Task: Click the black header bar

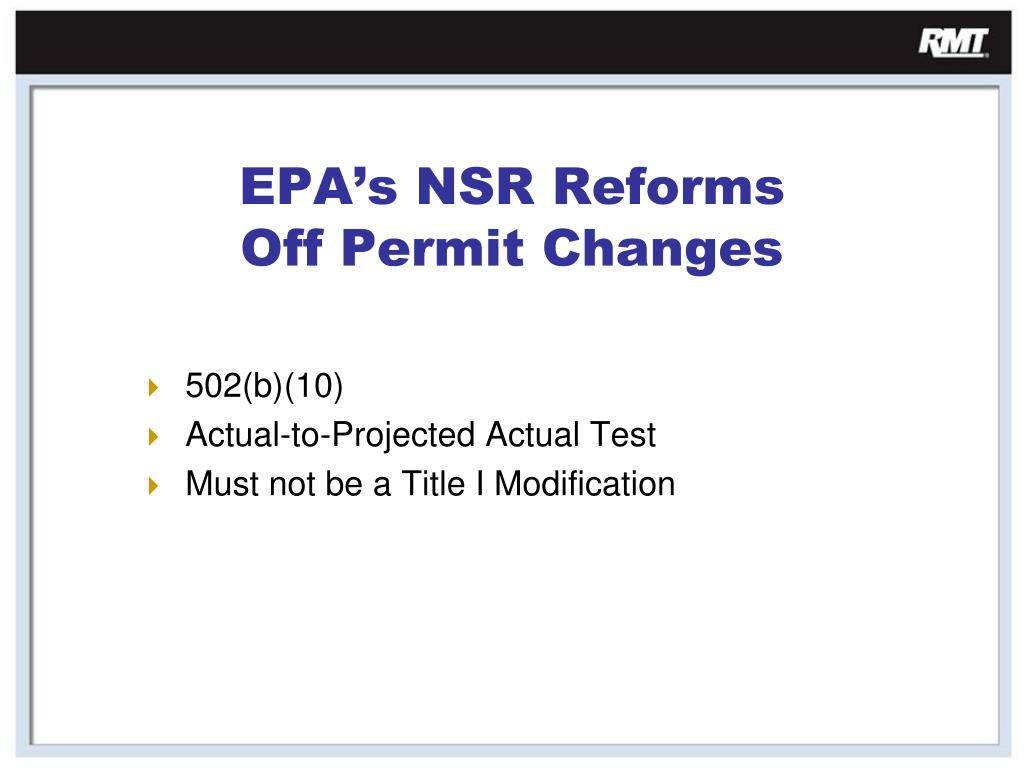Action: point(513,42)
